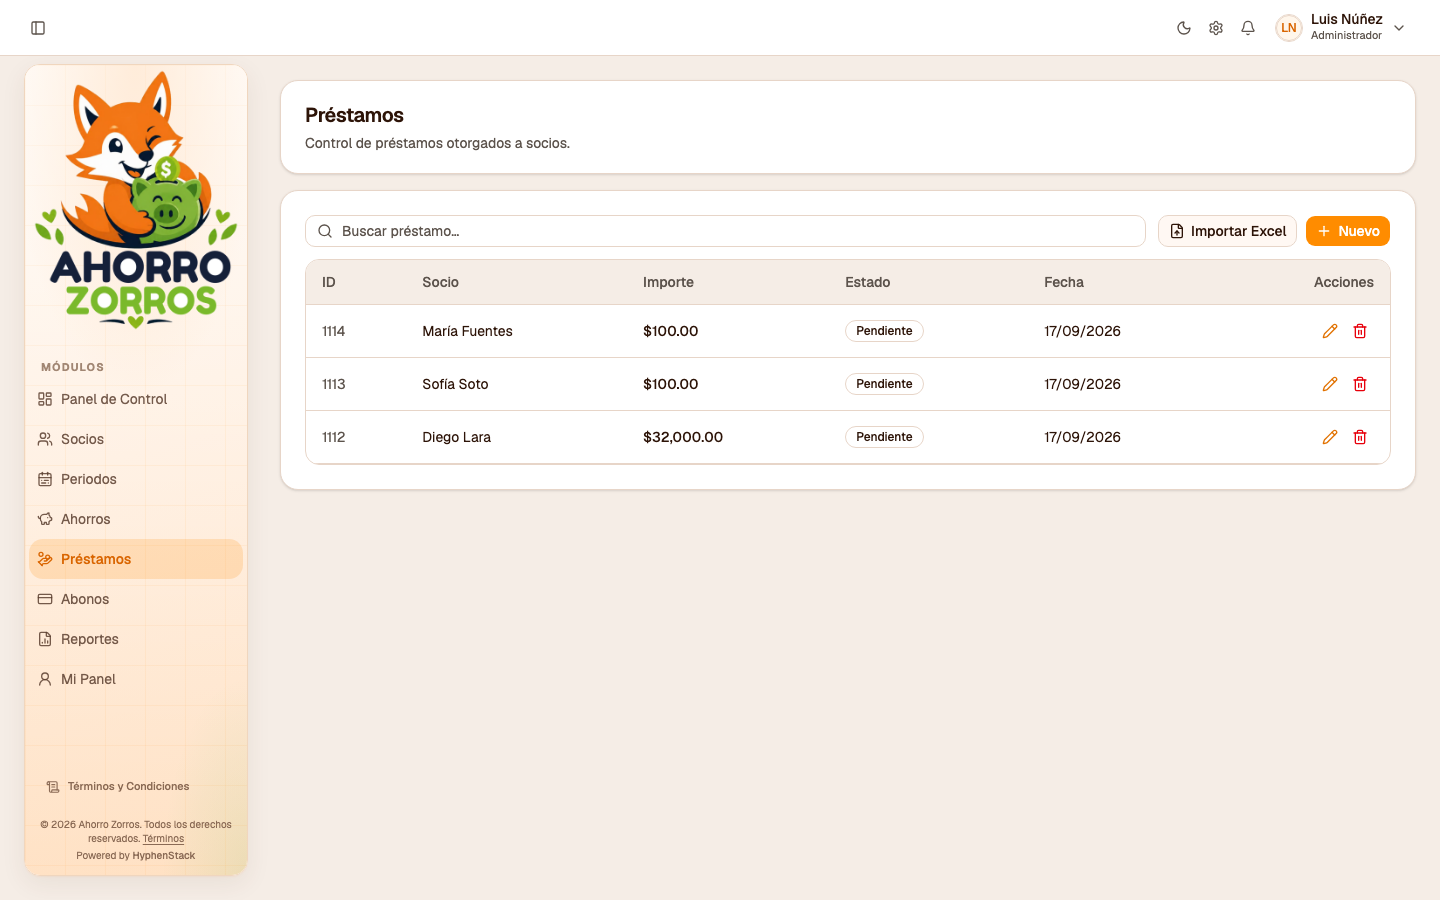Viewport: 1440px width, 900px height.
Task: Open the Periodos module
Action: [136, 479]
